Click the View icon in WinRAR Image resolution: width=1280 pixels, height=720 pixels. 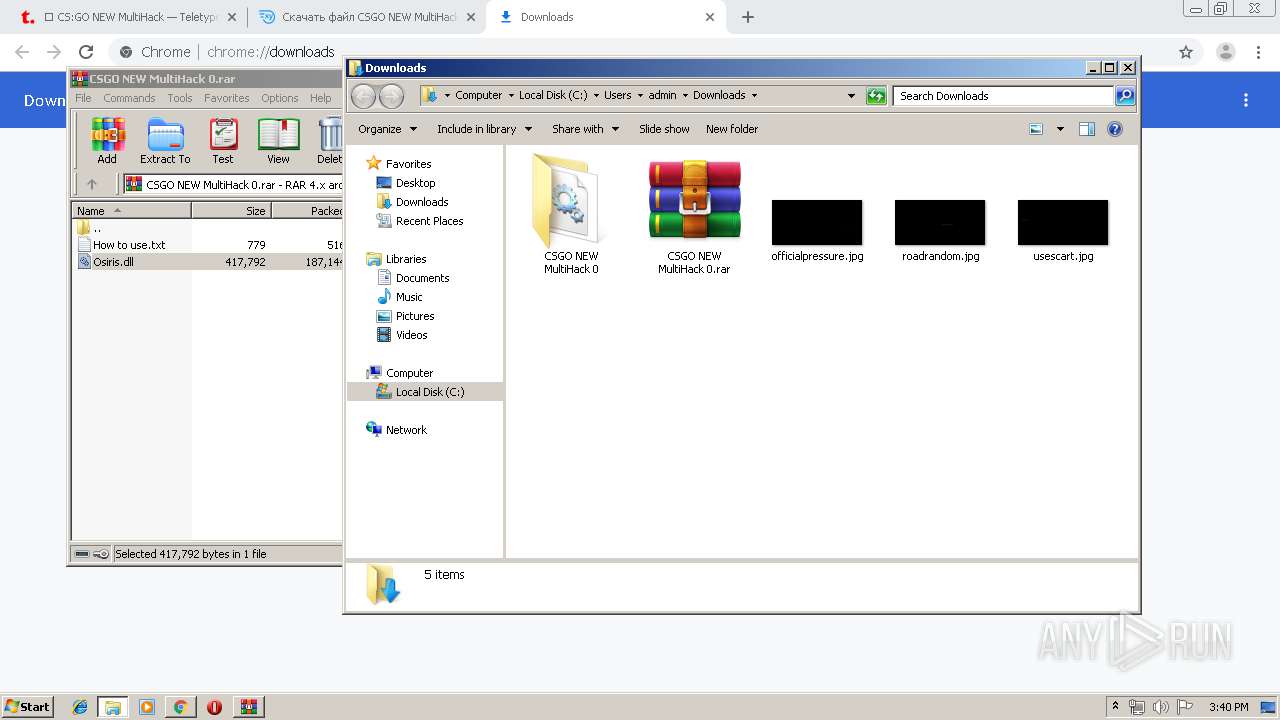coord(278,141)
